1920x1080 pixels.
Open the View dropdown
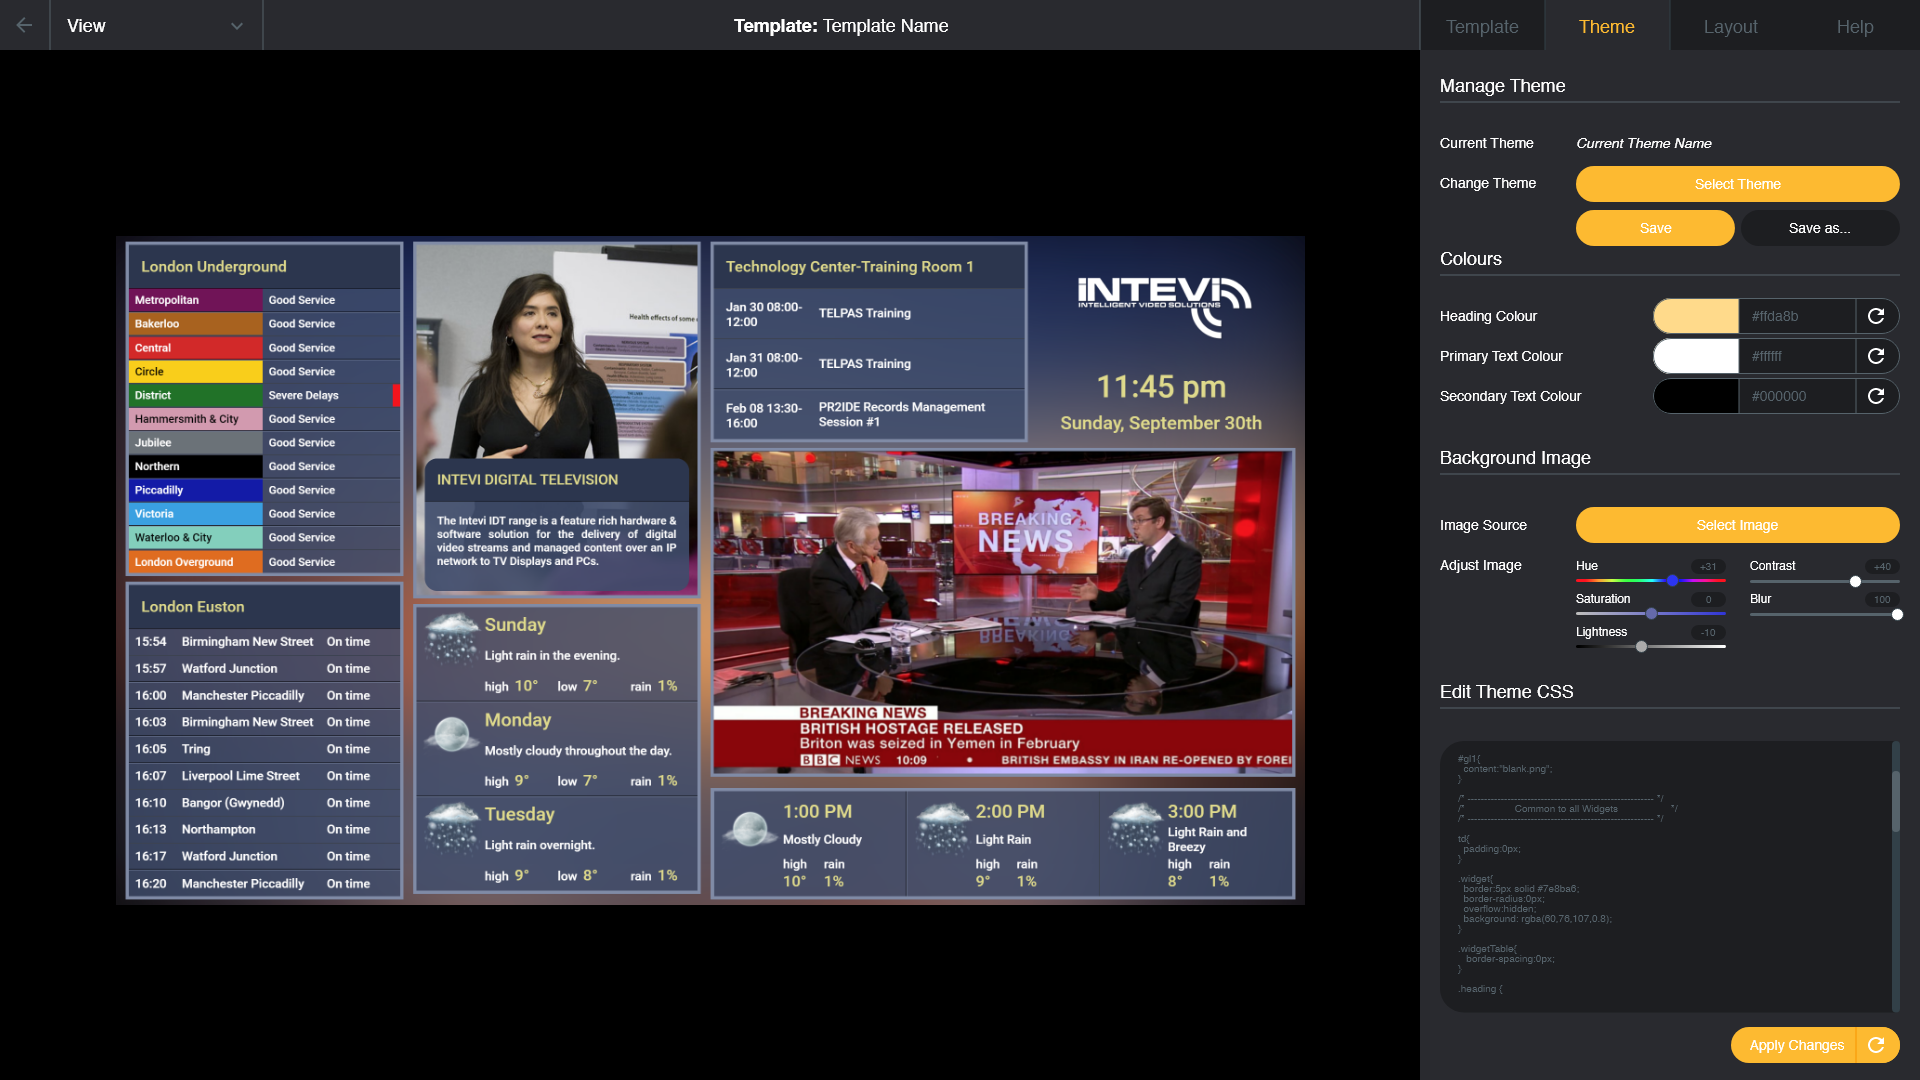156,25
